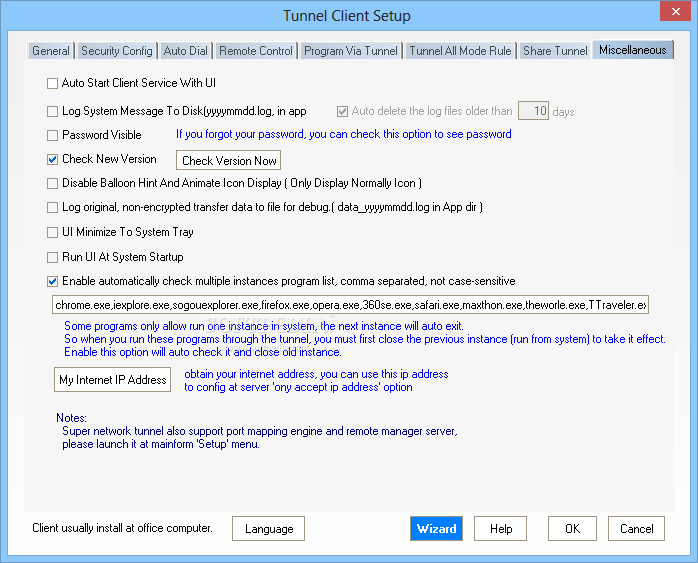Screen dimensions: 698x563
Task: Click the blue password hint text
Action: point(344,134)
